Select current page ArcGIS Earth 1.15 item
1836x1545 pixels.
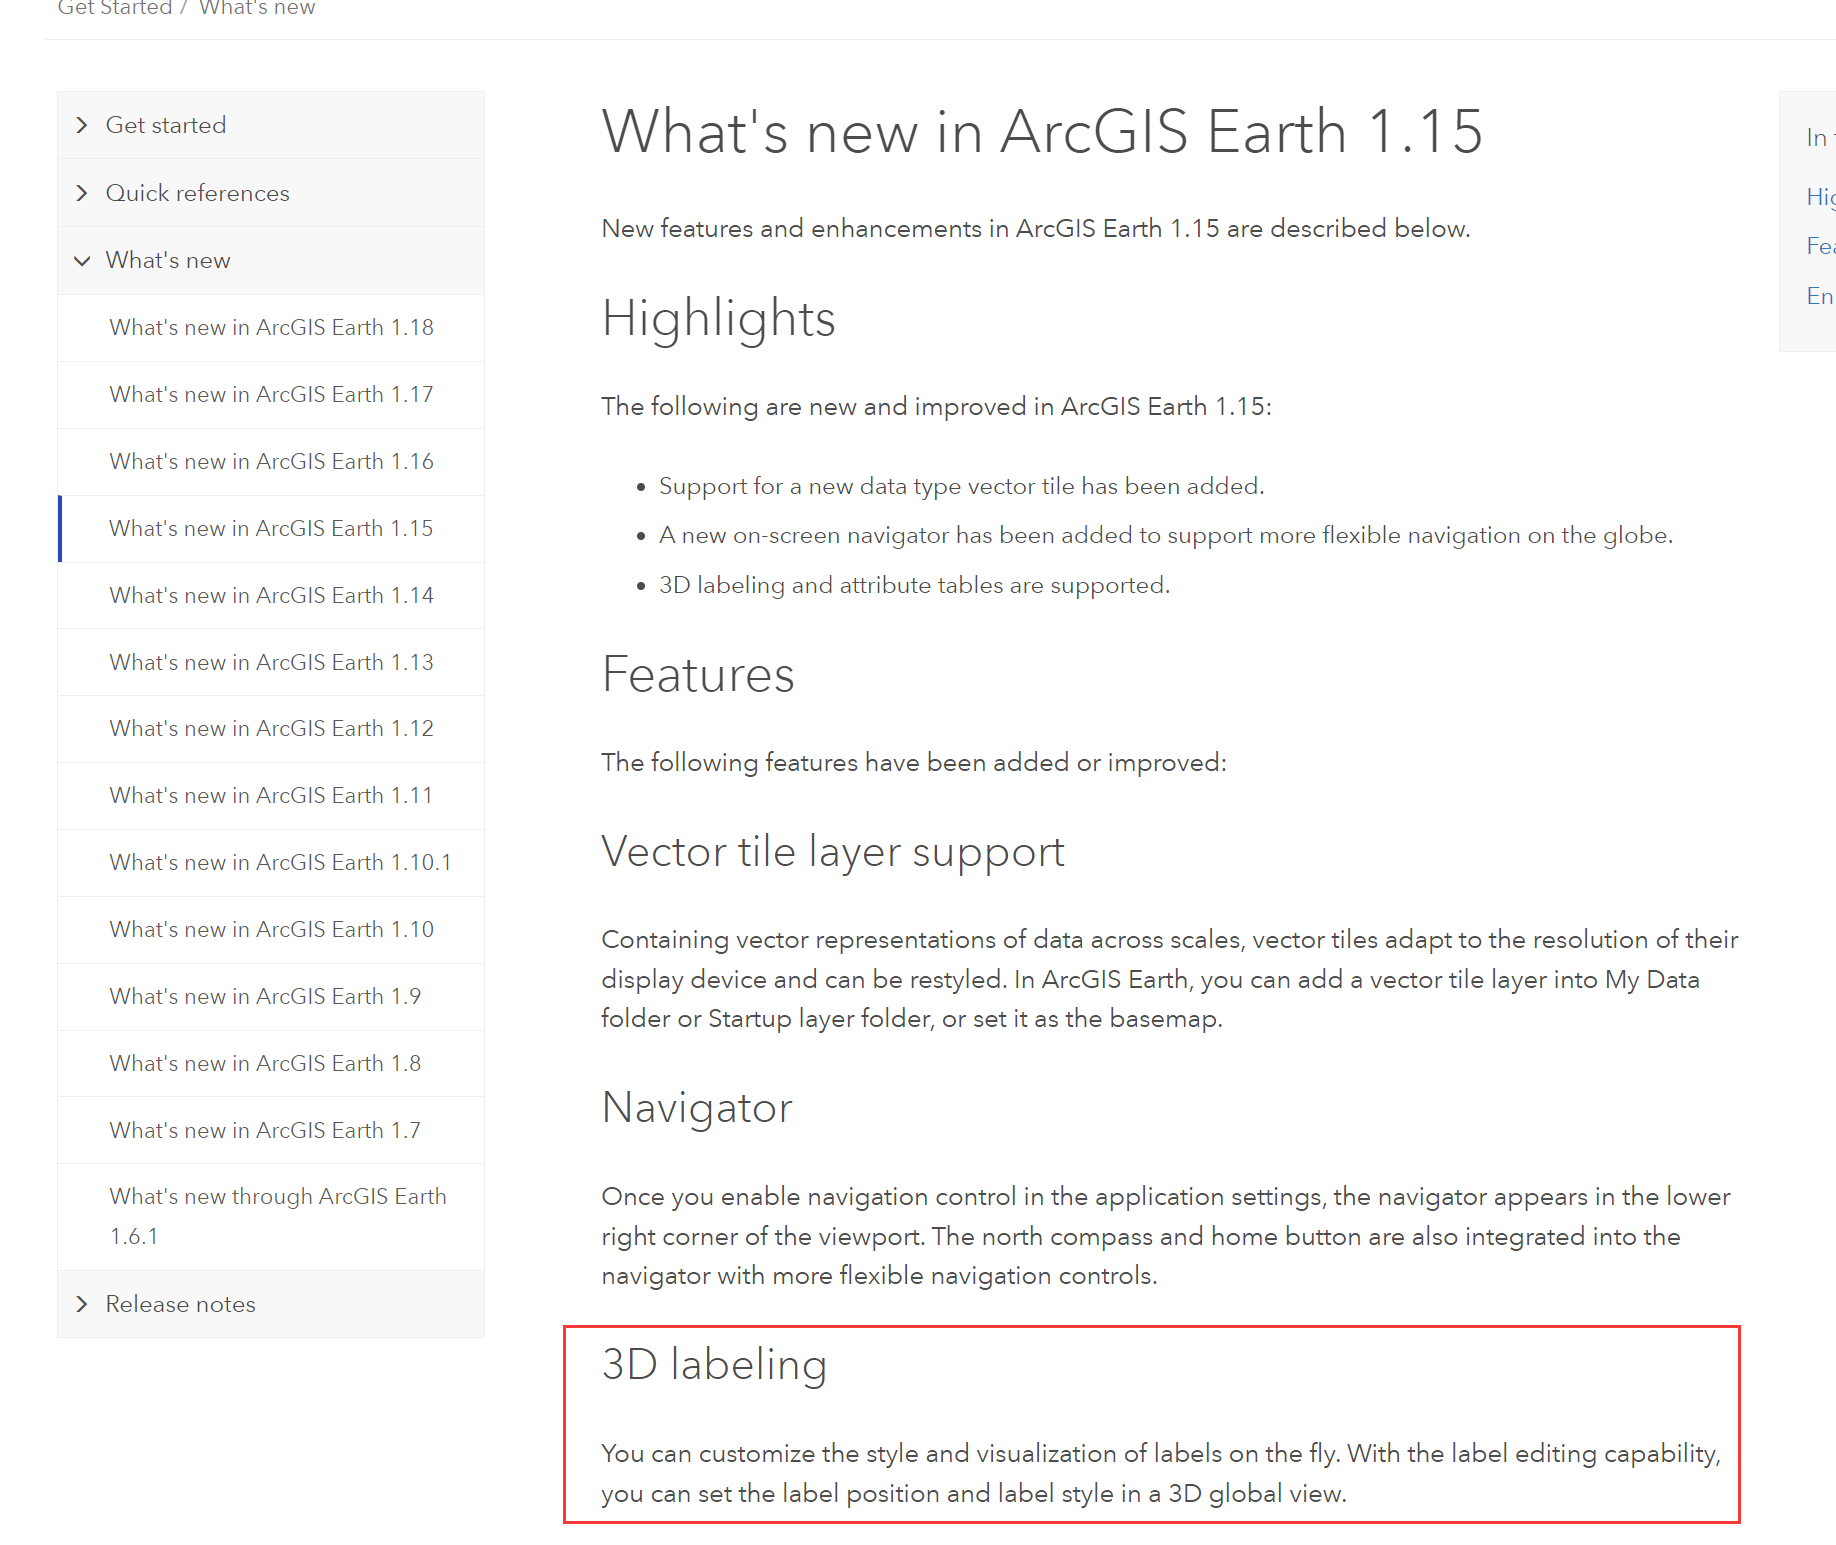(271, 529)
